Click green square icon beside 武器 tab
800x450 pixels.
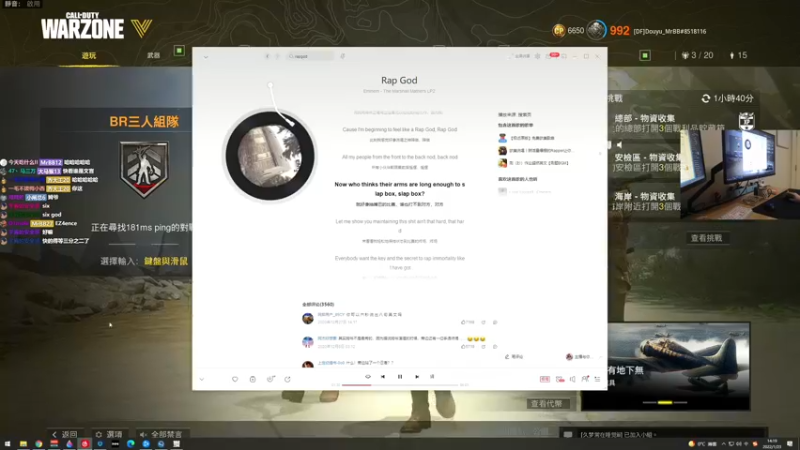[x=179, y=51]
